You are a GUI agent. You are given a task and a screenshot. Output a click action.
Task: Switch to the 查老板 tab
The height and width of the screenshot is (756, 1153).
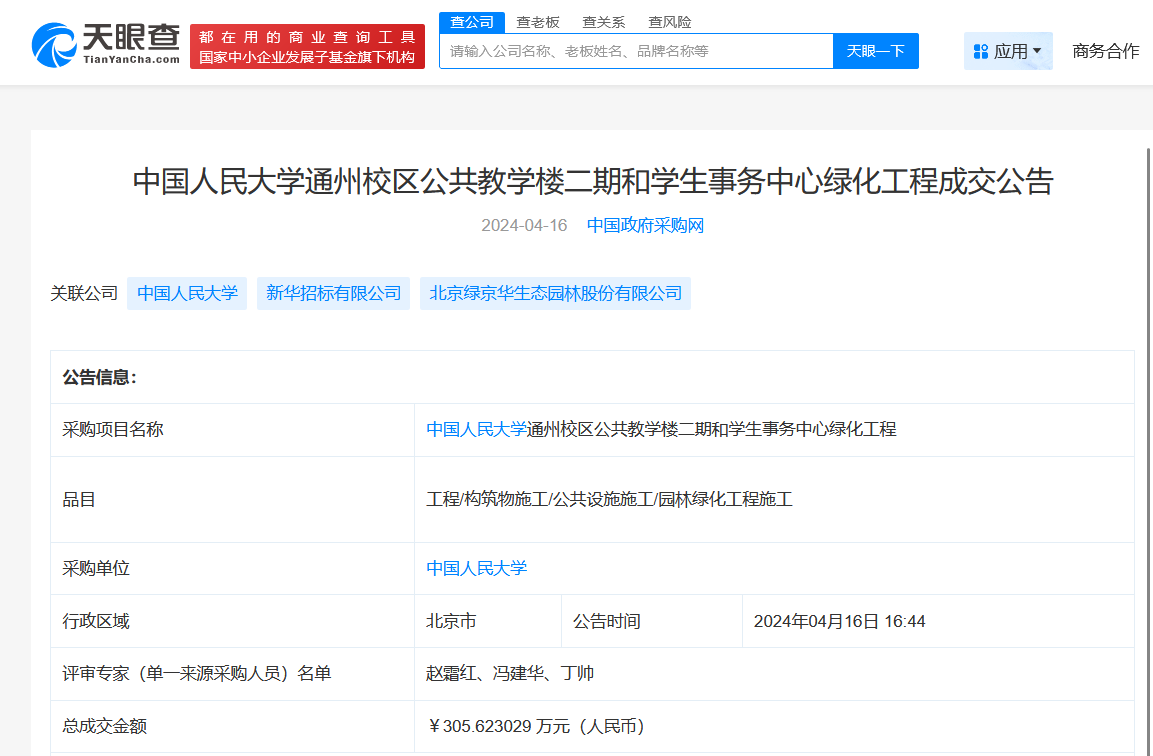pos(538,22)
